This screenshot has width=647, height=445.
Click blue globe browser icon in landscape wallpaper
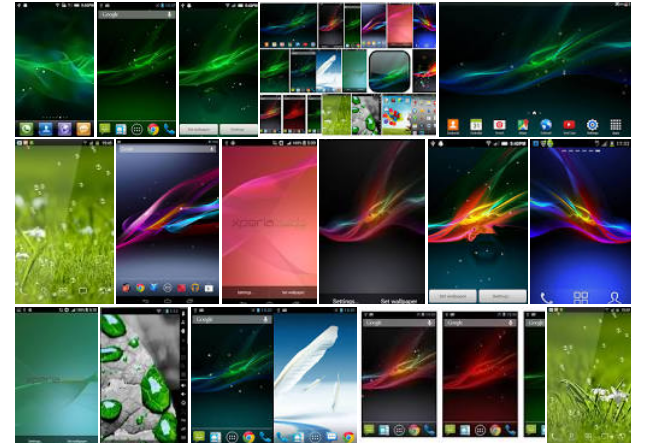[x=546, y=125]
